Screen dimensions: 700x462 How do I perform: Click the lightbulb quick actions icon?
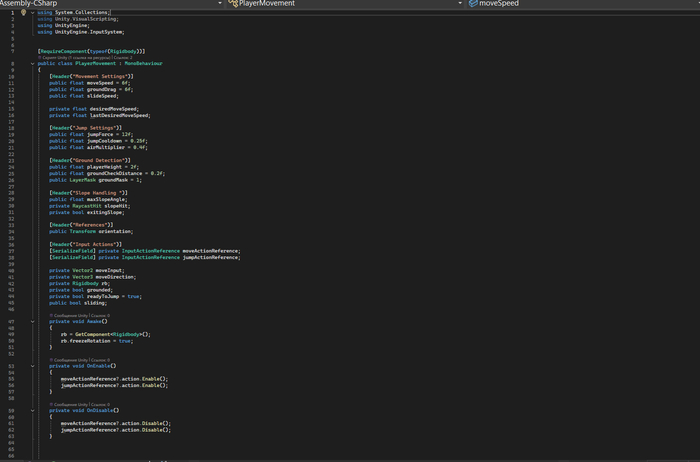(x=23, y=13)
